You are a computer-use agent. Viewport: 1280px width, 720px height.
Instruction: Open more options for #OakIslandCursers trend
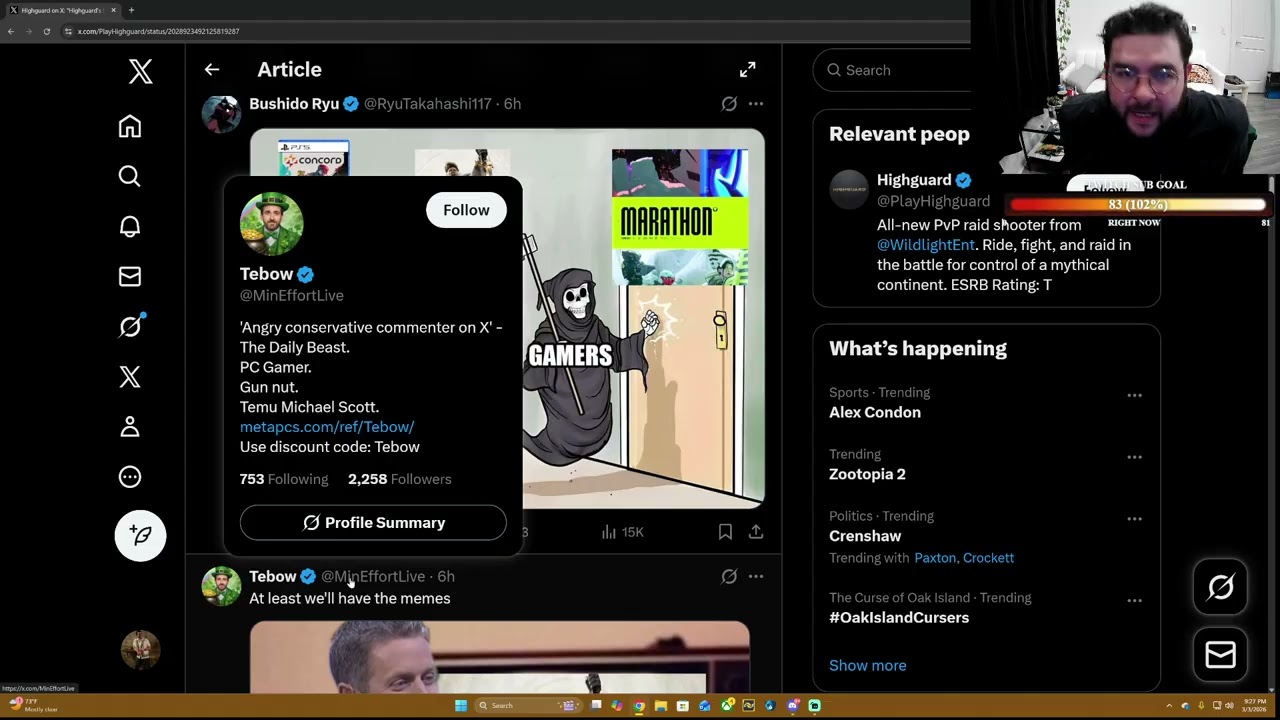(x=1134, y=601)
